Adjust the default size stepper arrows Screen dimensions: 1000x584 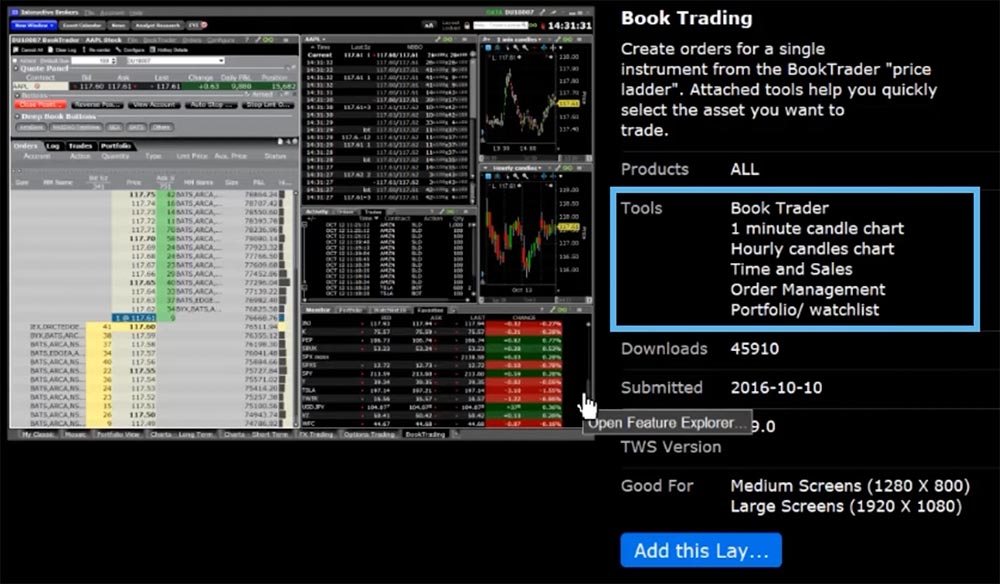112,60
